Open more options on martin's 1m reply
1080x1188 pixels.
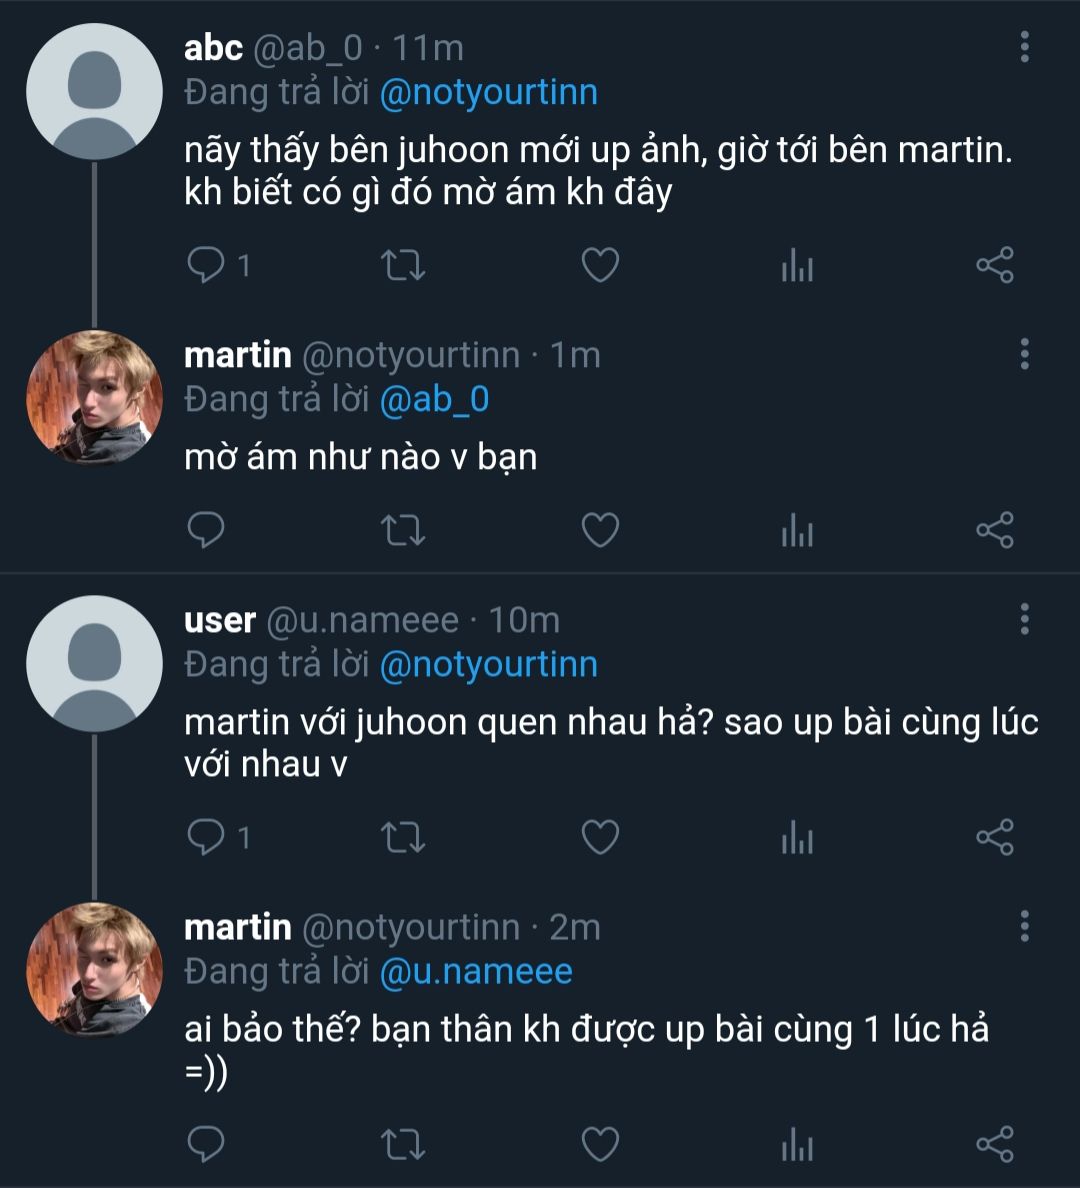1024,354
